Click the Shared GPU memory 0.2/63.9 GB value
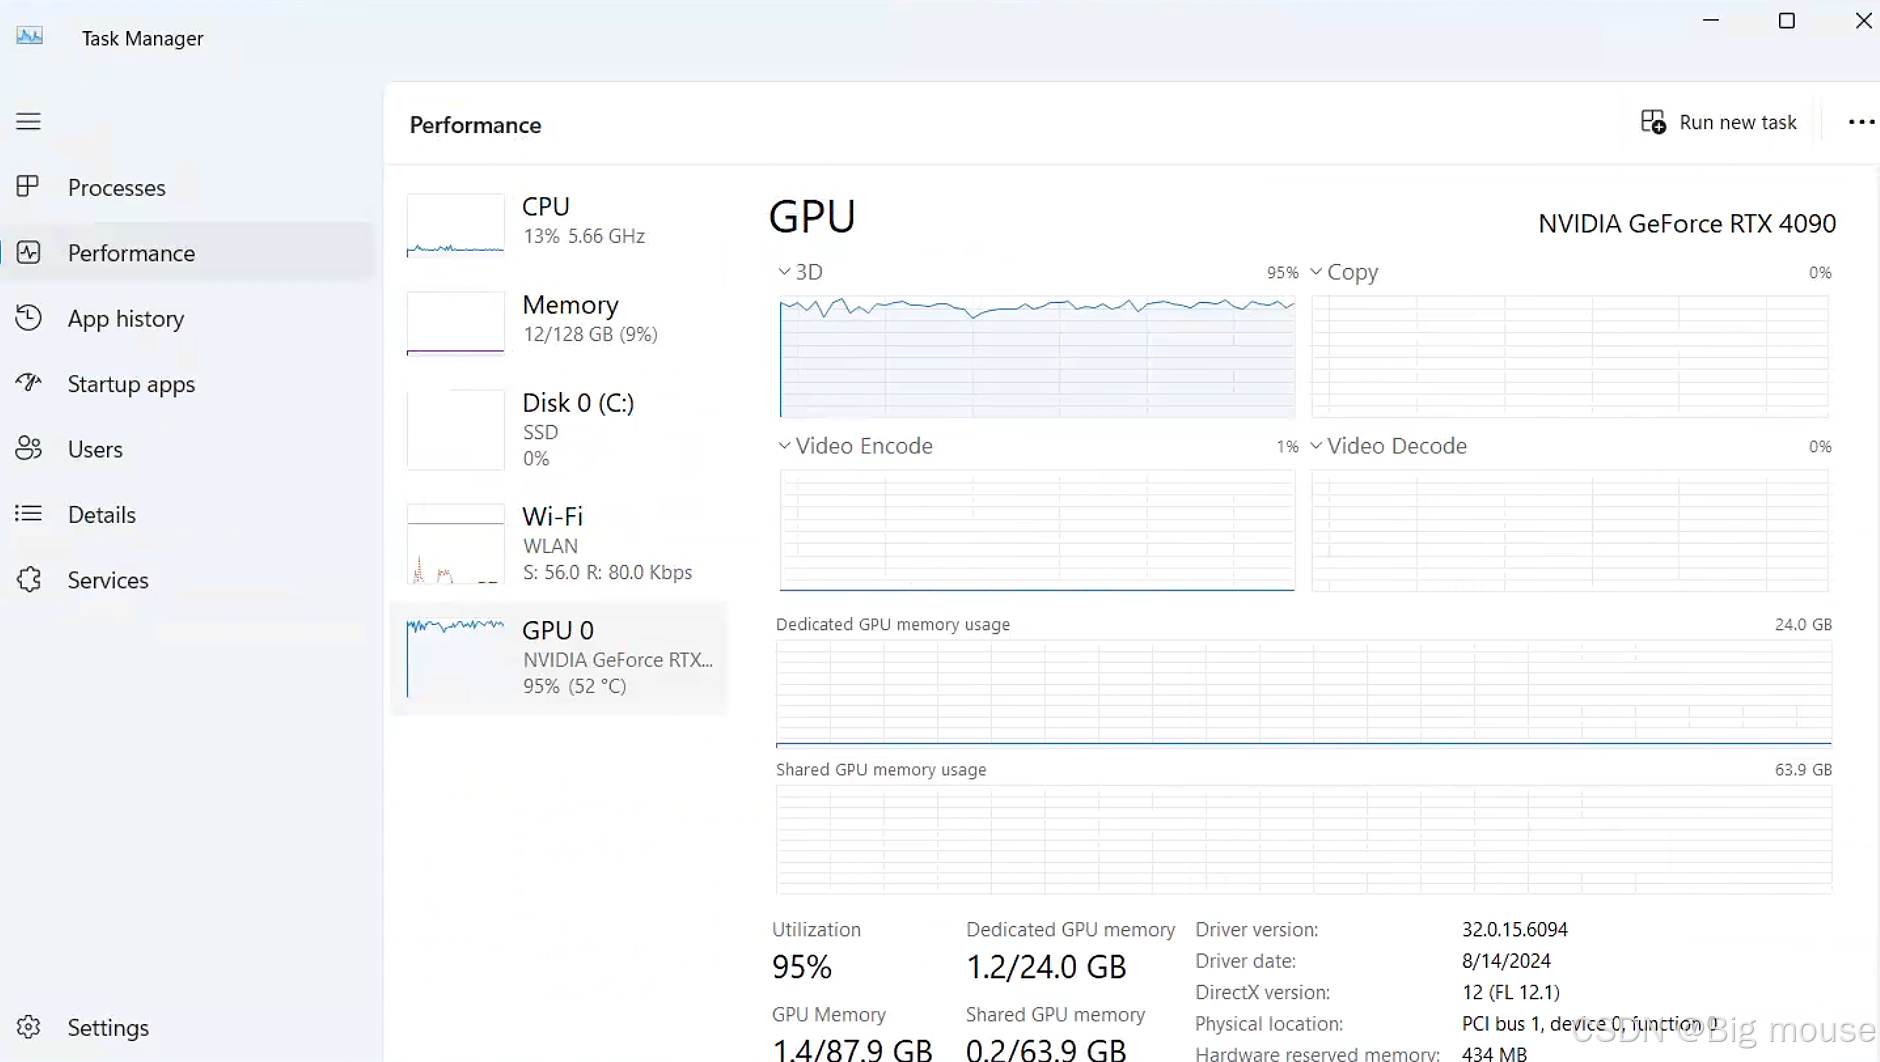Image resolution: width=1880 pixels, height=1062 pixels. tap(1046, 1049)
